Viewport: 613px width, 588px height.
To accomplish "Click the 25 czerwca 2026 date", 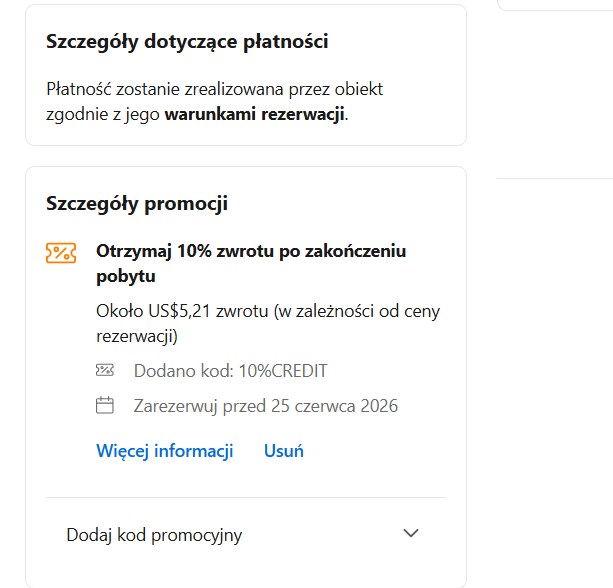I will pyautogui.click(x=334, y=406).
